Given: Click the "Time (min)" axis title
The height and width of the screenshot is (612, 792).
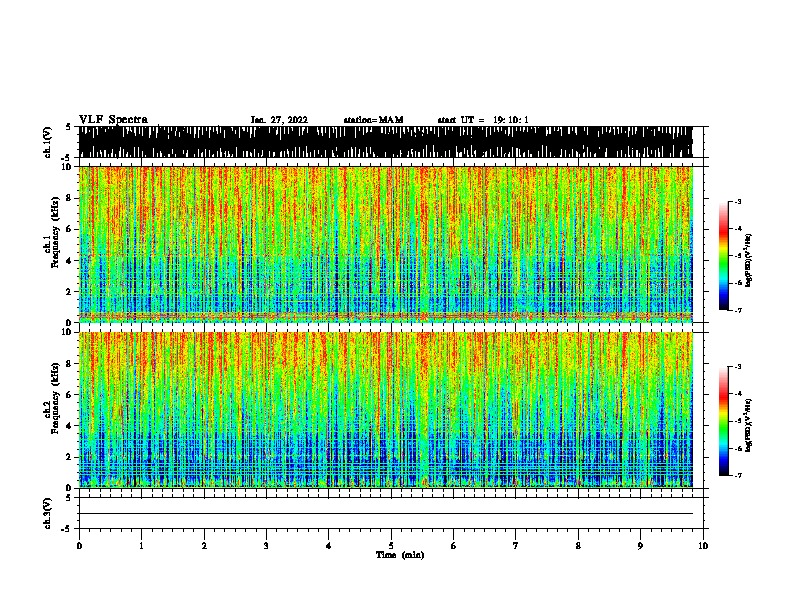Looking at the screenshot, I should pyautogui.click(x=400, y=555).
